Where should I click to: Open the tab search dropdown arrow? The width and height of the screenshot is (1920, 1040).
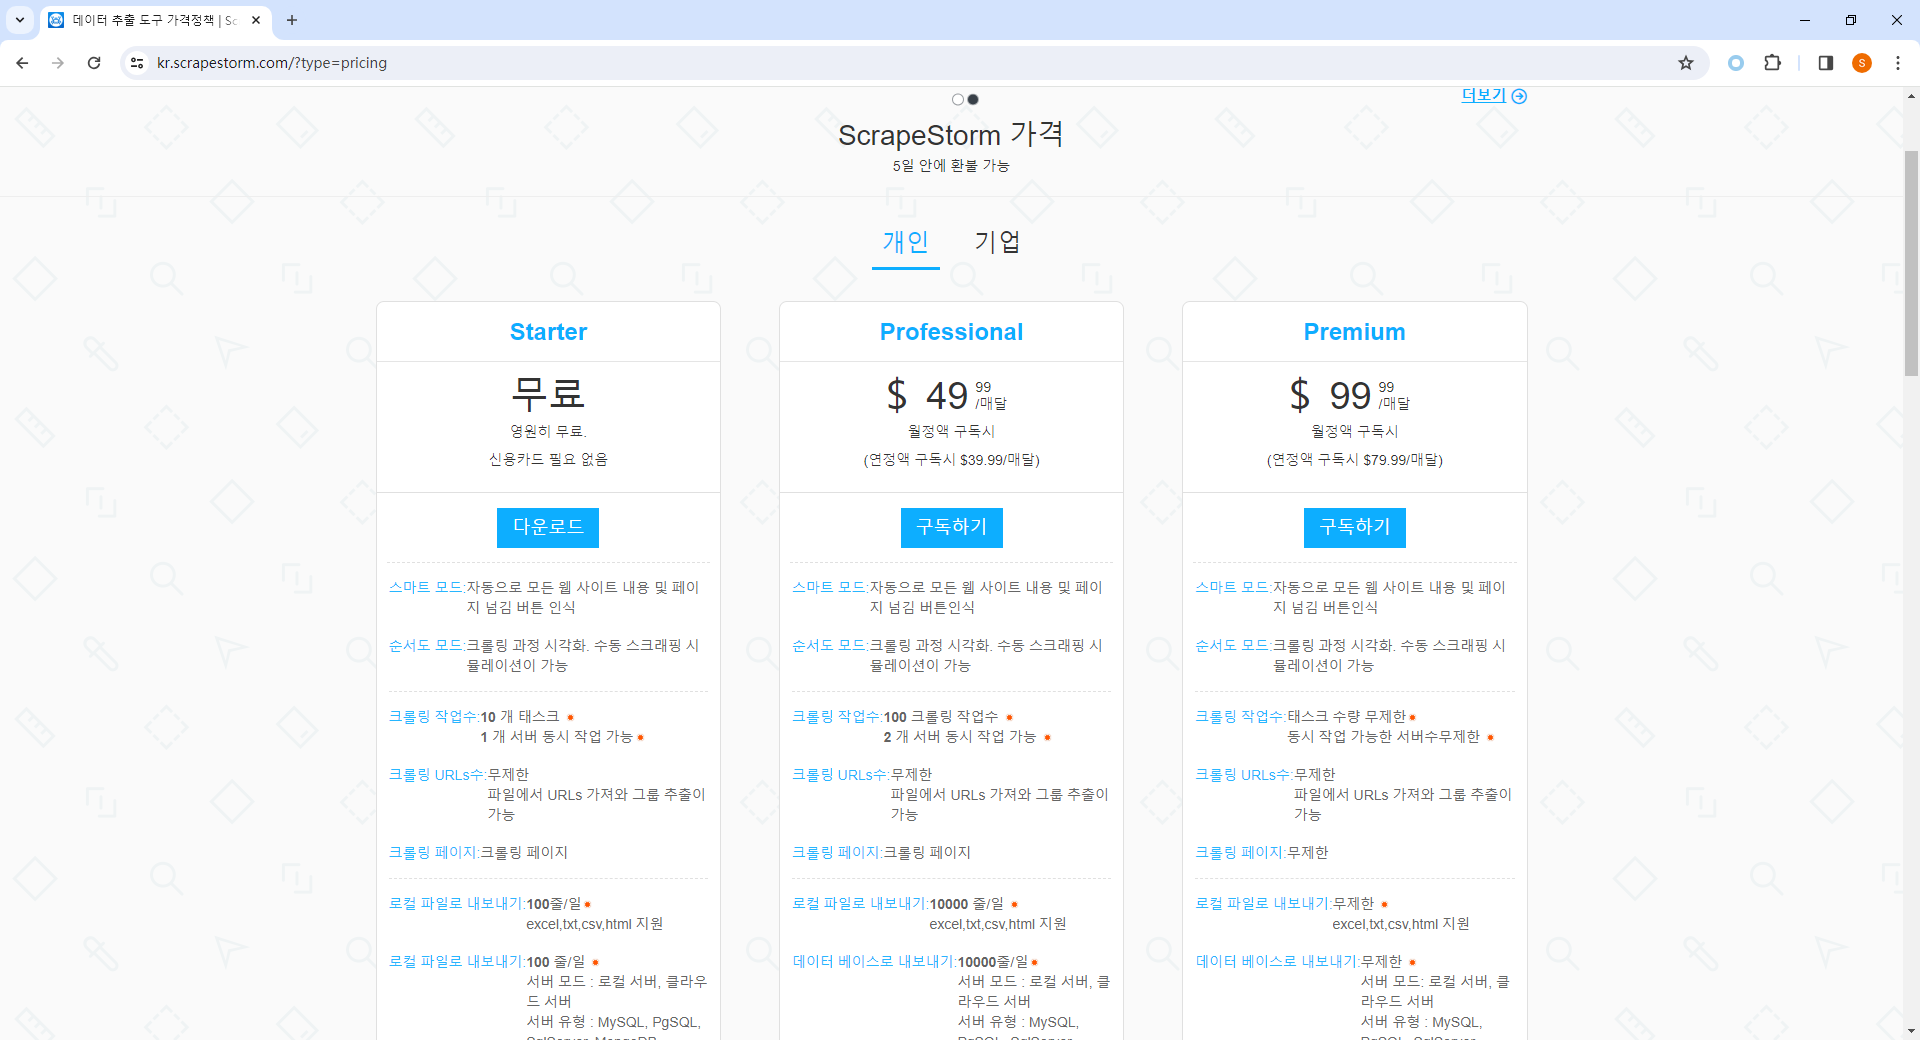point(19,20)
